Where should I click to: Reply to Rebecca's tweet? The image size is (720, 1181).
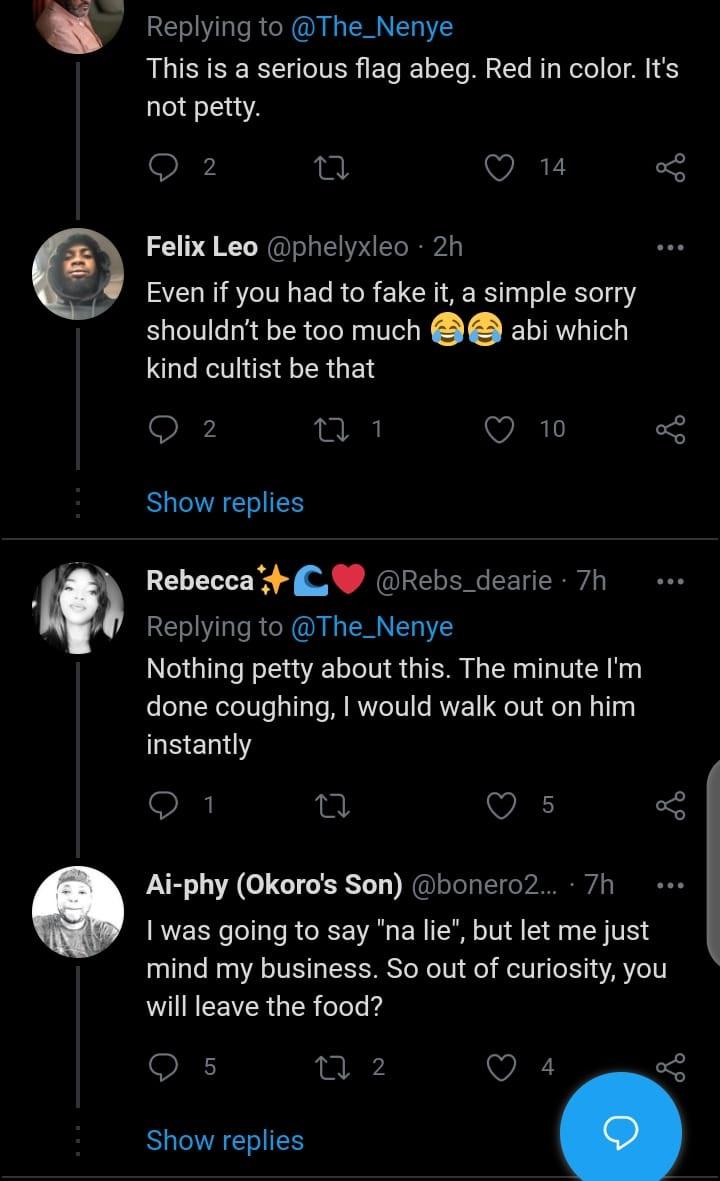pyautogui.click(x=163, y=805)
